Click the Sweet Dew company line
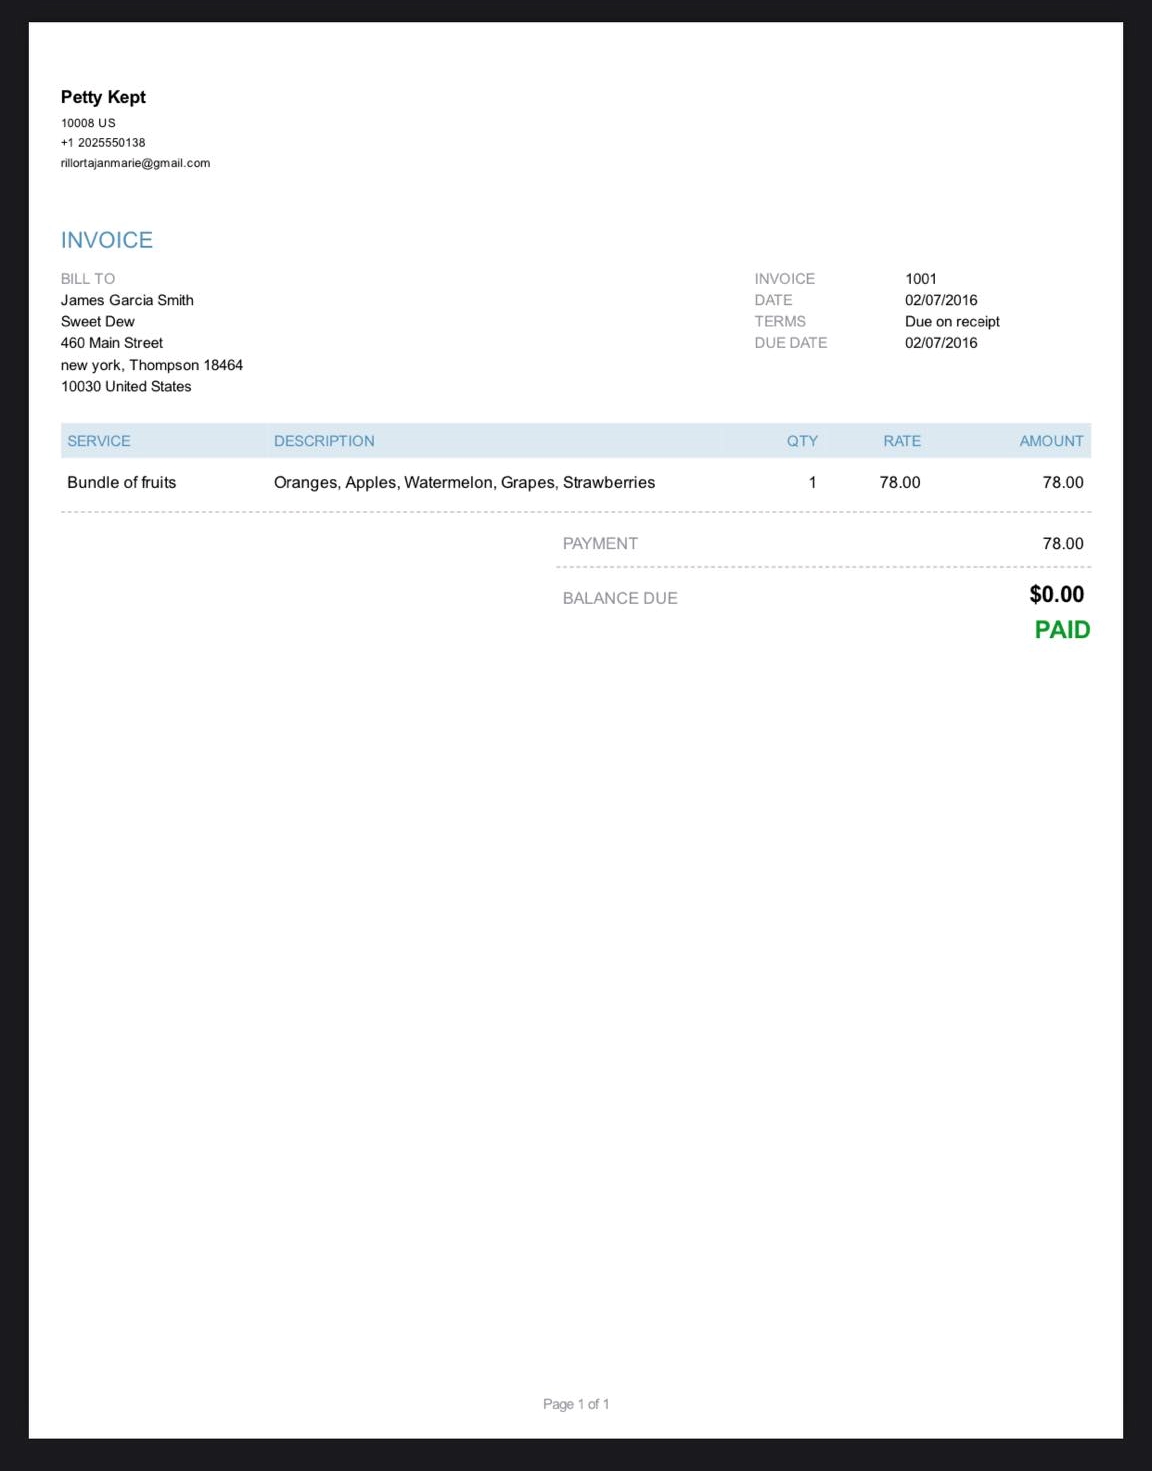The height and width of the screenshot is (1471, 1152). coord(97,322)
